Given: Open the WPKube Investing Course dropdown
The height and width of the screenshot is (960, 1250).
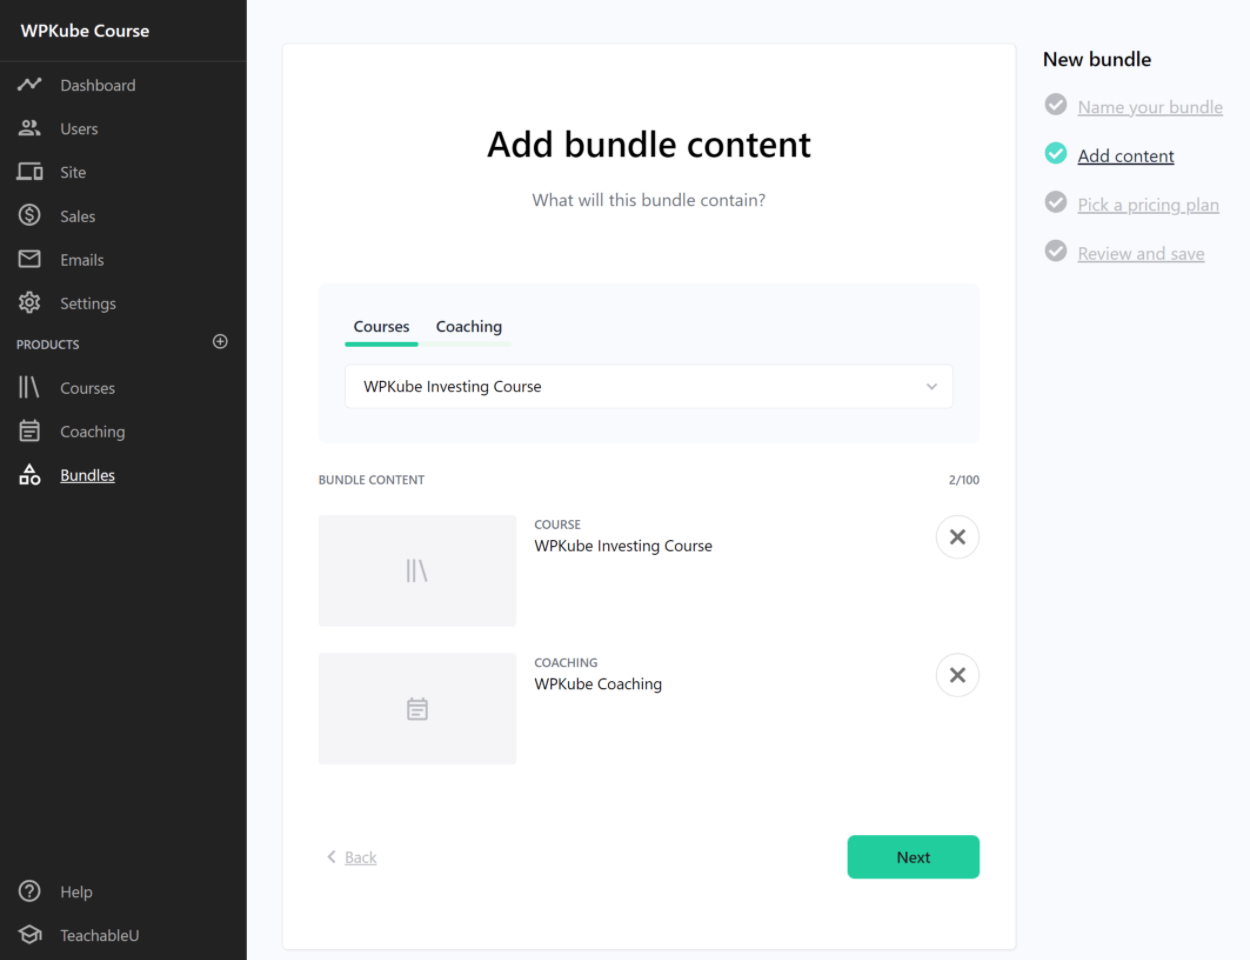Looking at the screenshot, I should (649, 386).
